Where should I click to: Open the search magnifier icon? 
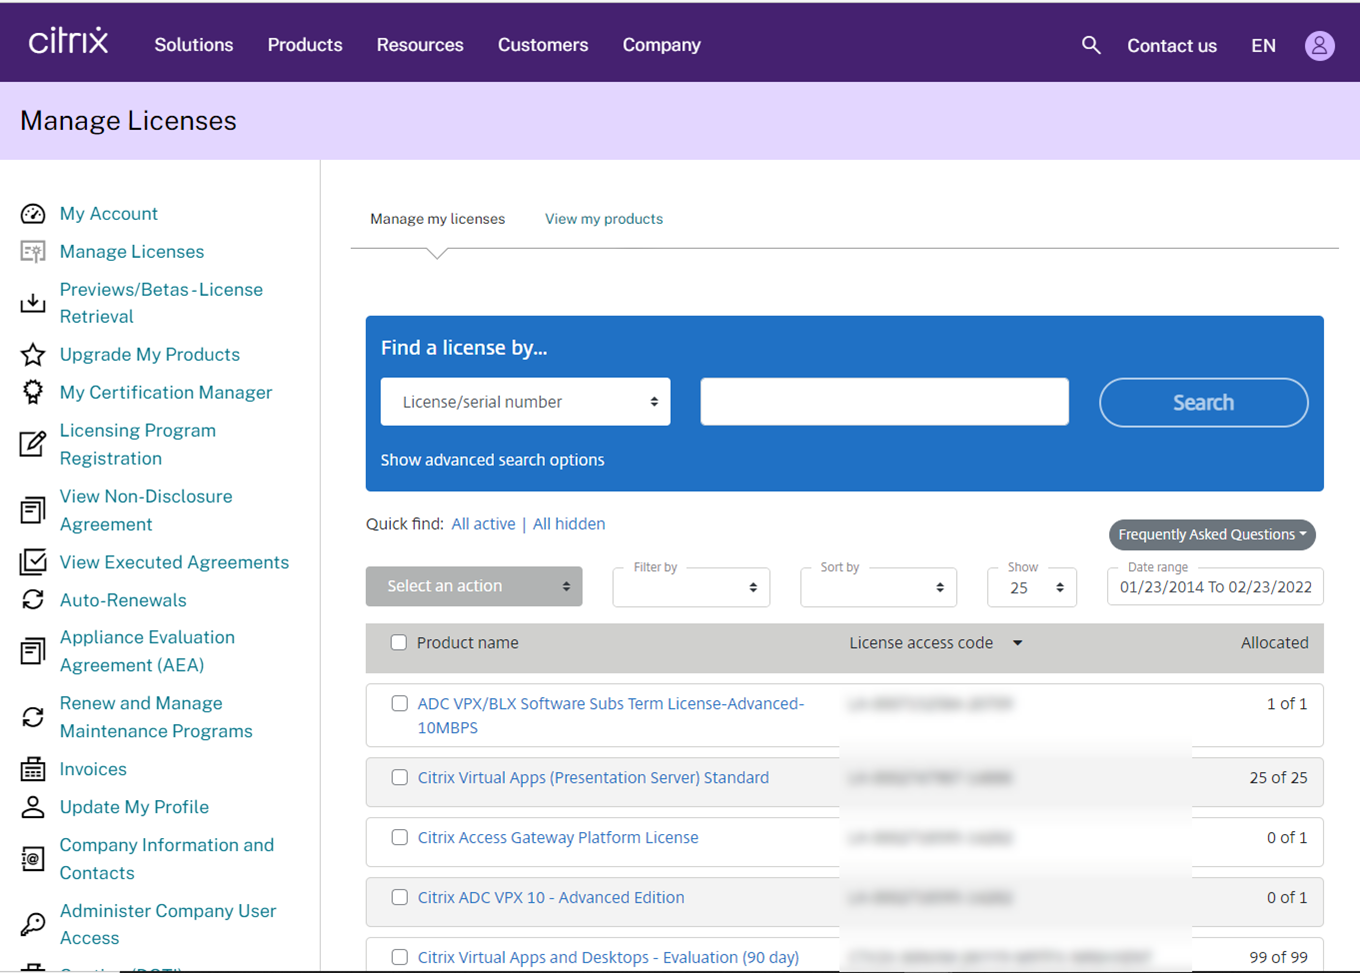pos(1091,45)
